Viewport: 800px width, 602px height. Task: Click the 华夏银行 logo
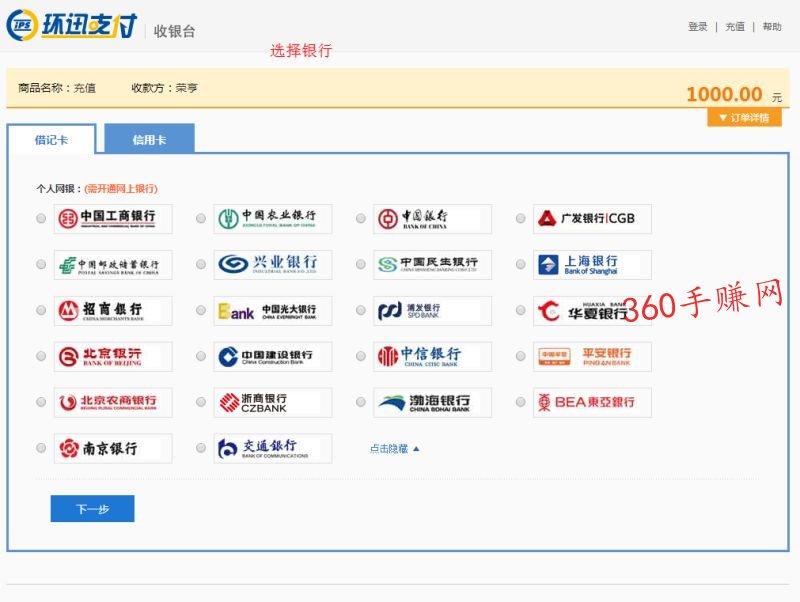[x=592, y=311]
